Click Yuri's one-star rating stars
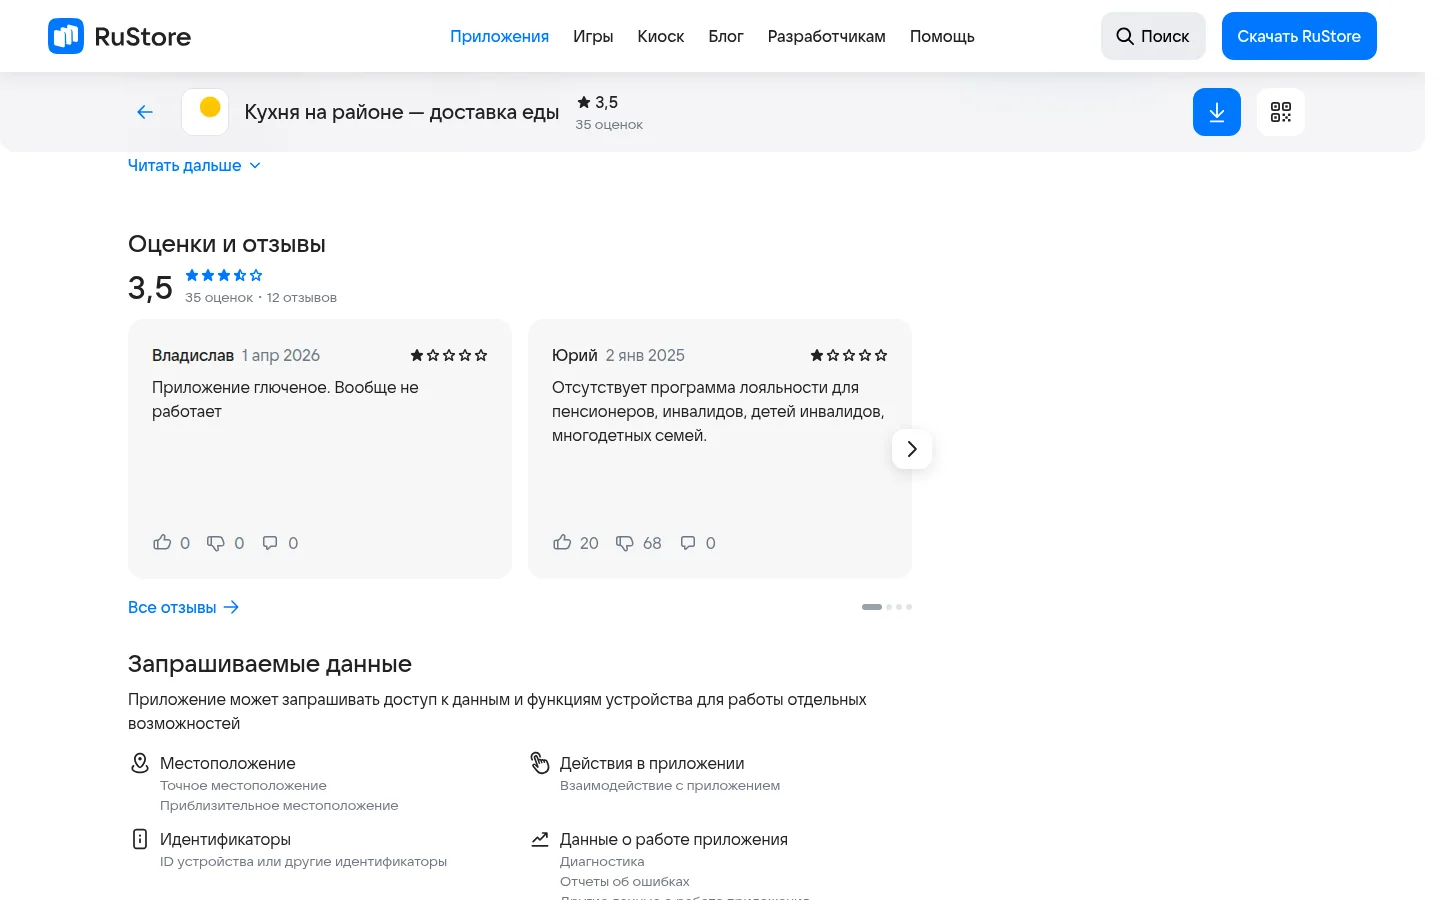This screenshot has width=1440, height=900. click(x=849, y=355)
